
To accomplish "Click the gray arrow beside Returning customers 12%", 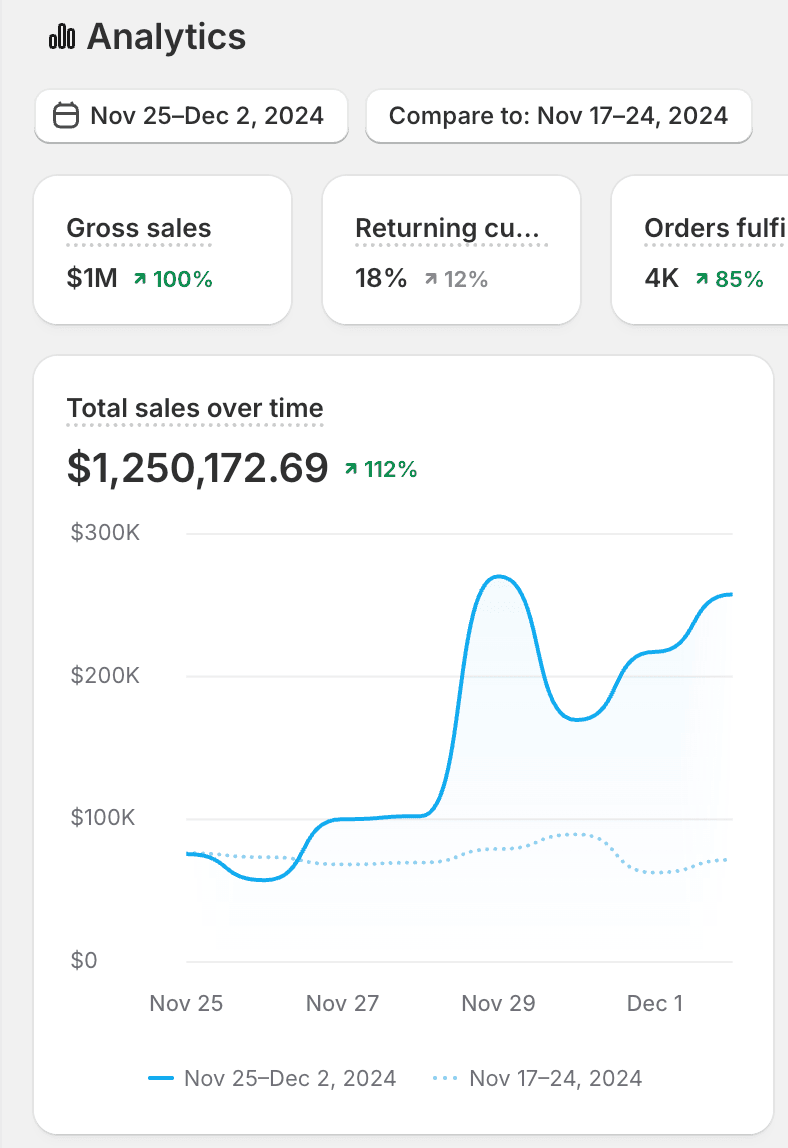I will pyautogui.click(x=430, y=279).
